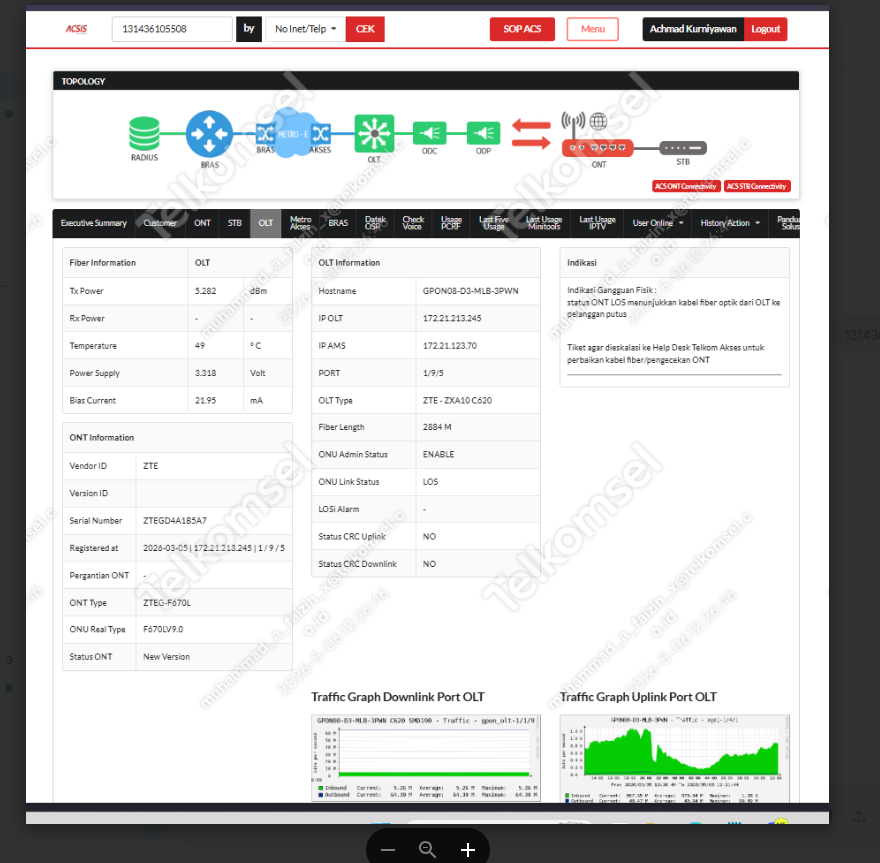The image size is (880, 863).
Task: Click the PORT value 1/9/5
Action: 433,373
